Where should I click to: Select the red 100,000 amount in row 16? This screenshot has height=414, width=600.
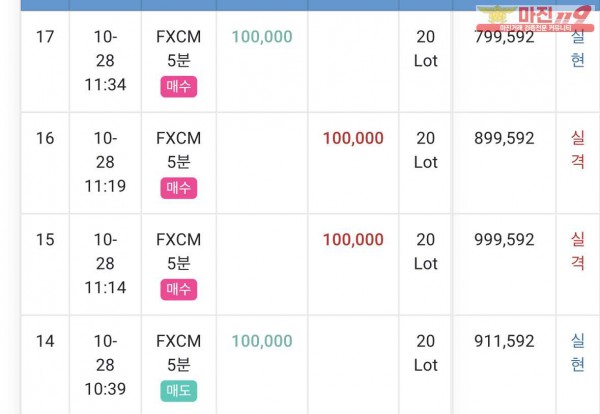coord(353,139)
